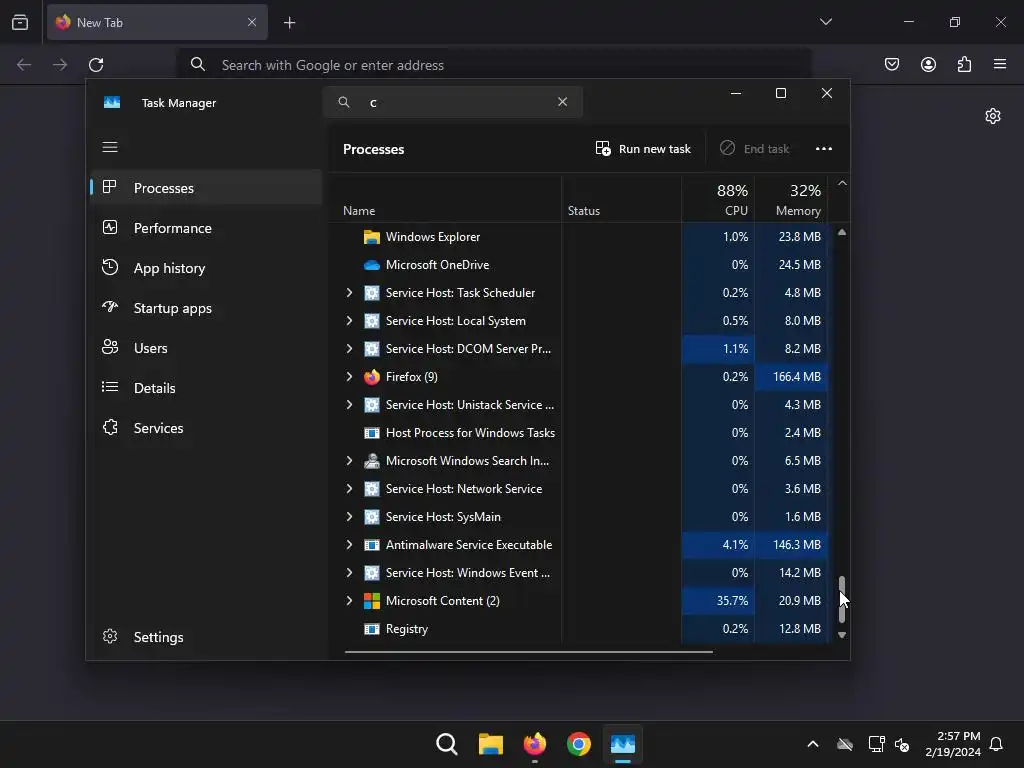The height and width of the screenshot is (768, 1024).
Task: Open Chrome from taskbar
Action: [579, 744]
